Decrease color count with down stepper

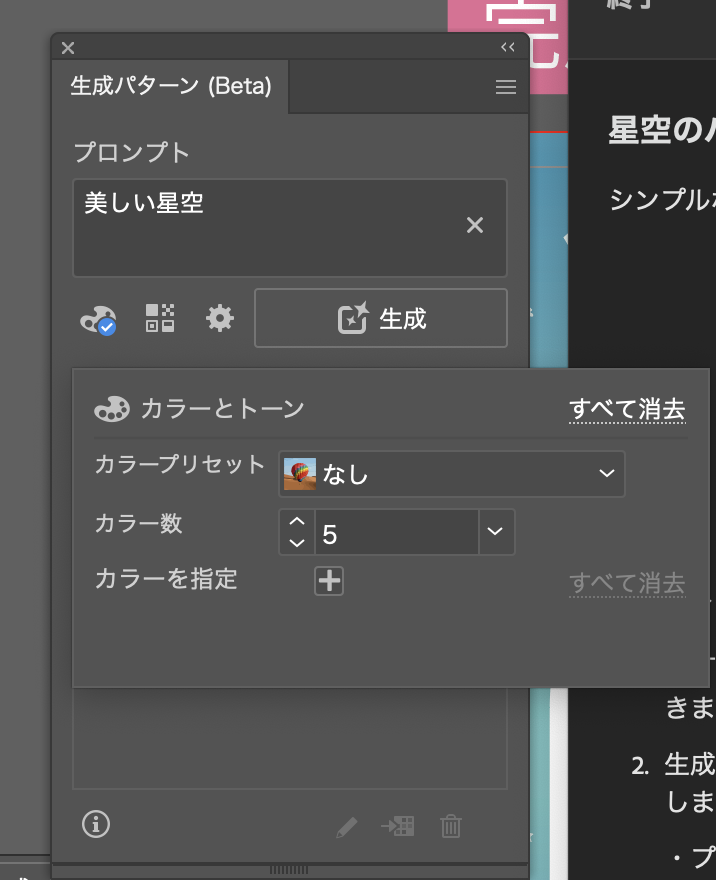click(296, 543)
